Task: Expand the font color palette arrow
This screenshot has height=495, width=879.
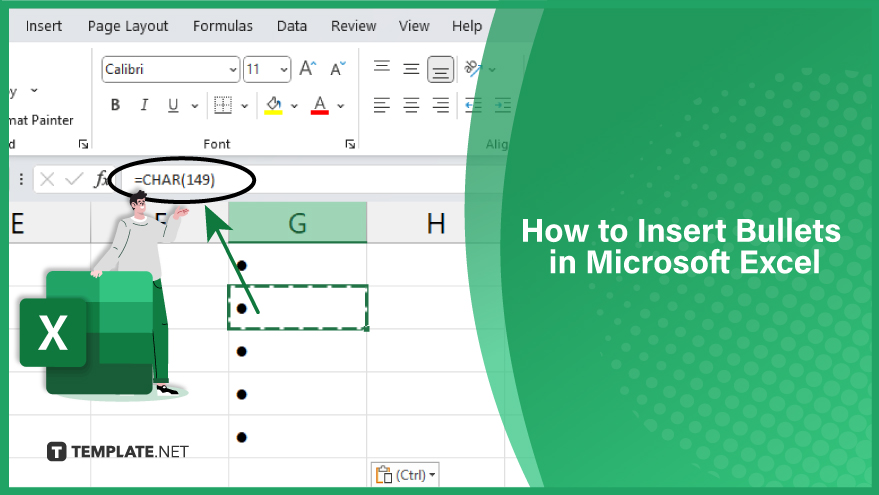Action: [340, 105]
